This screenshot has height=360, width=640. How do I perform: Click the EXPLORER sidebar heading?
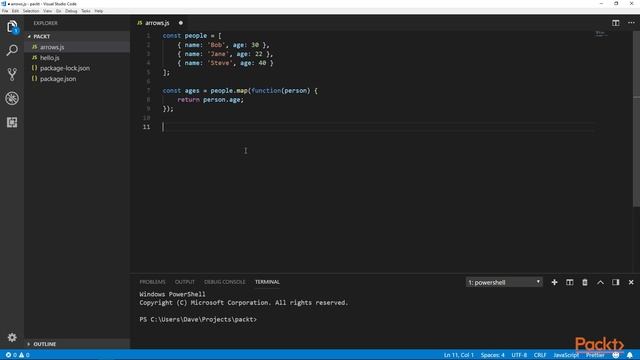(x=46, y=23)
